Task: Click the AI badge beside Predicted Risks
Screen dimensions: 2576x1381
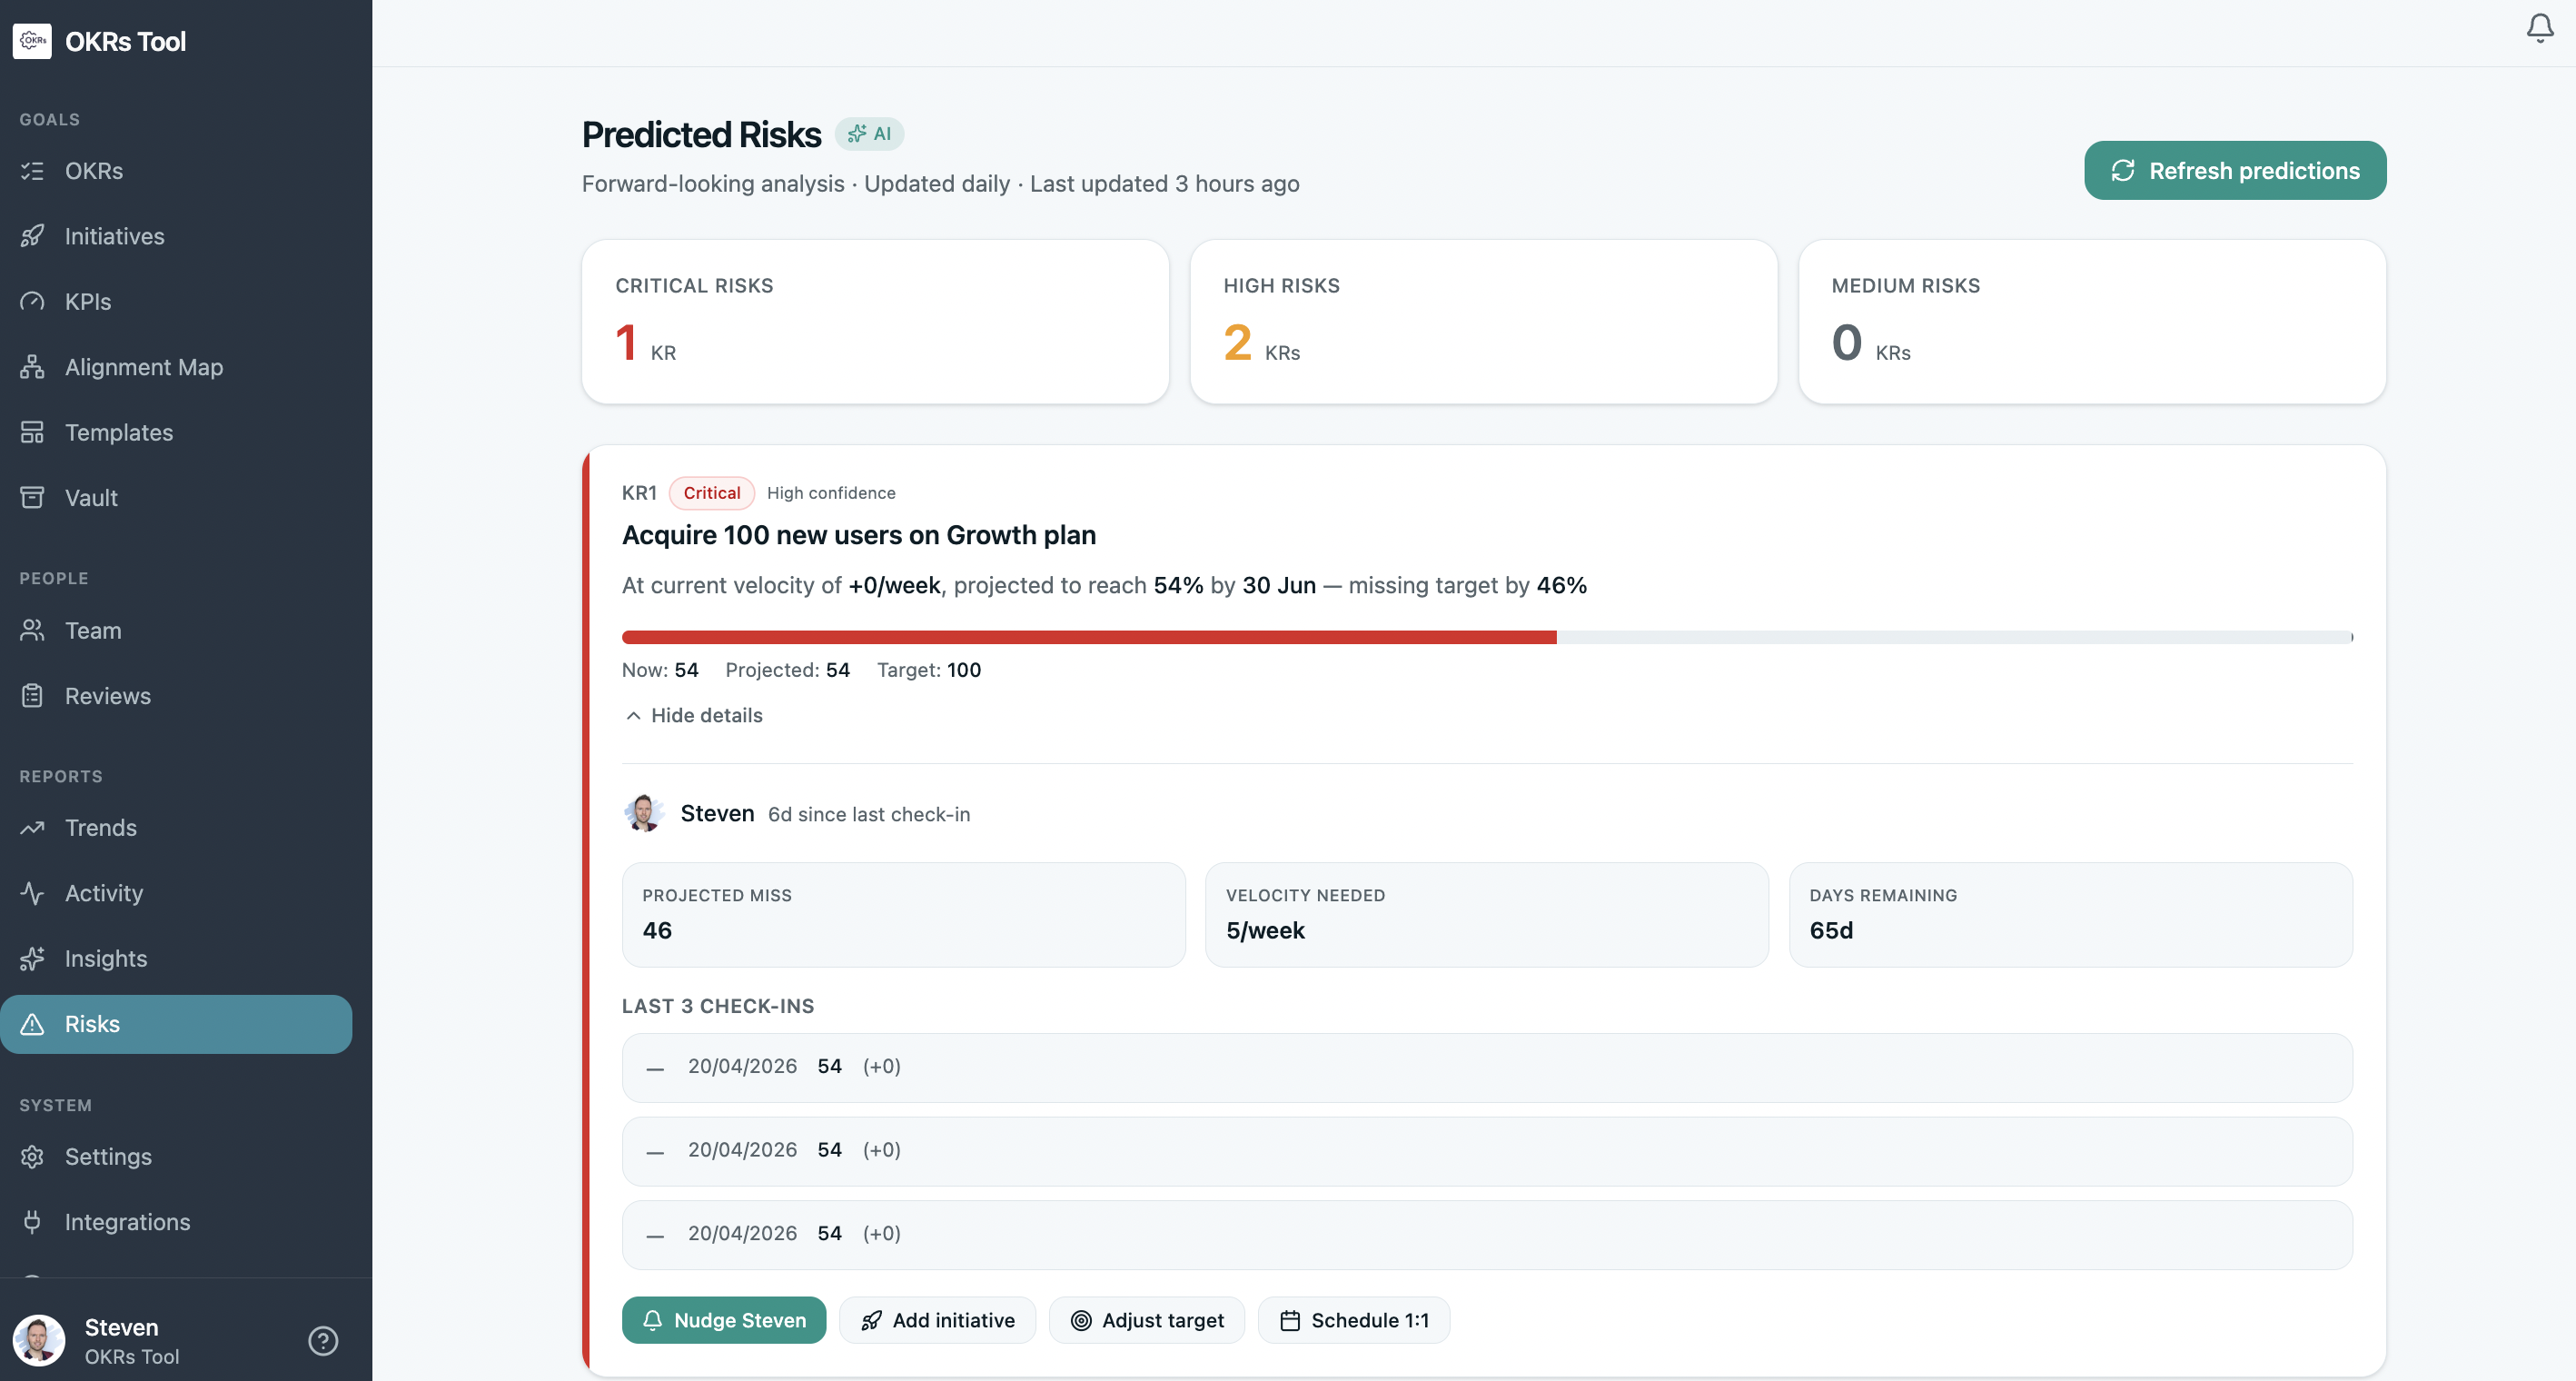Action: coord(869,134)
